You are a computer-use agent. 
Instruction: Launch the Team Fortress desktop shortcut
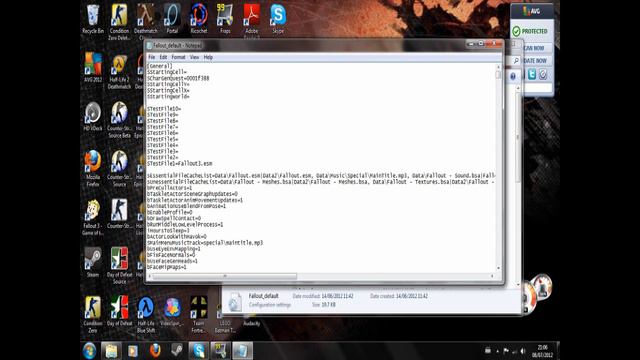199,314
